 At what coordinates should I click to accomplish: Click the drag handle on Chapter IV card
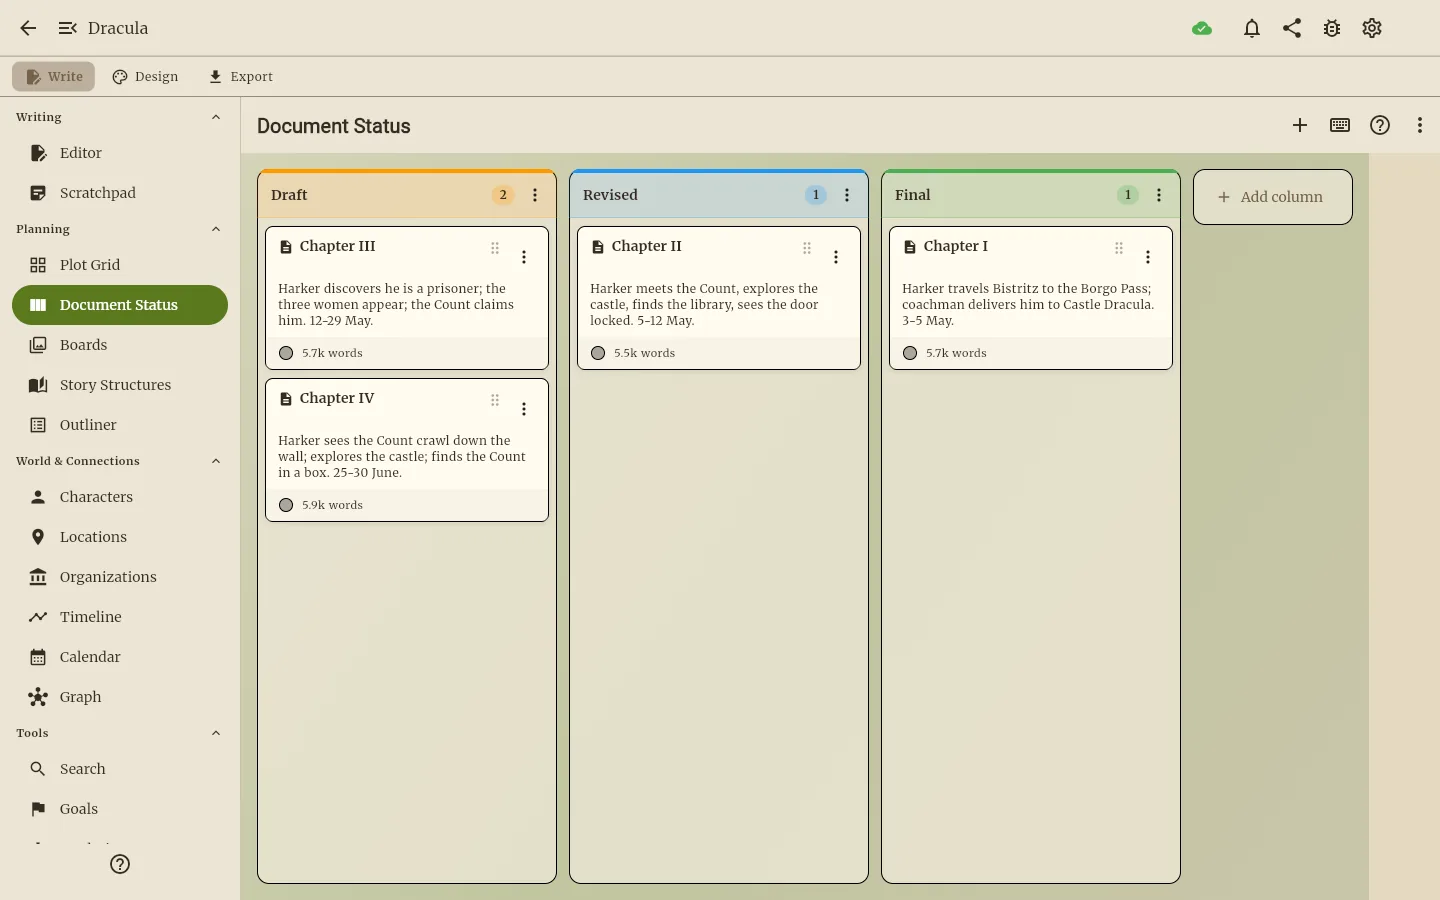coord(495,400)
